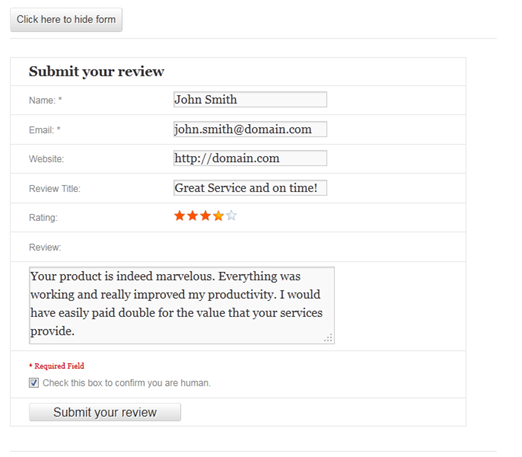Focus the Name field containing John Smith
522x457 pixels.
(250, 99)
